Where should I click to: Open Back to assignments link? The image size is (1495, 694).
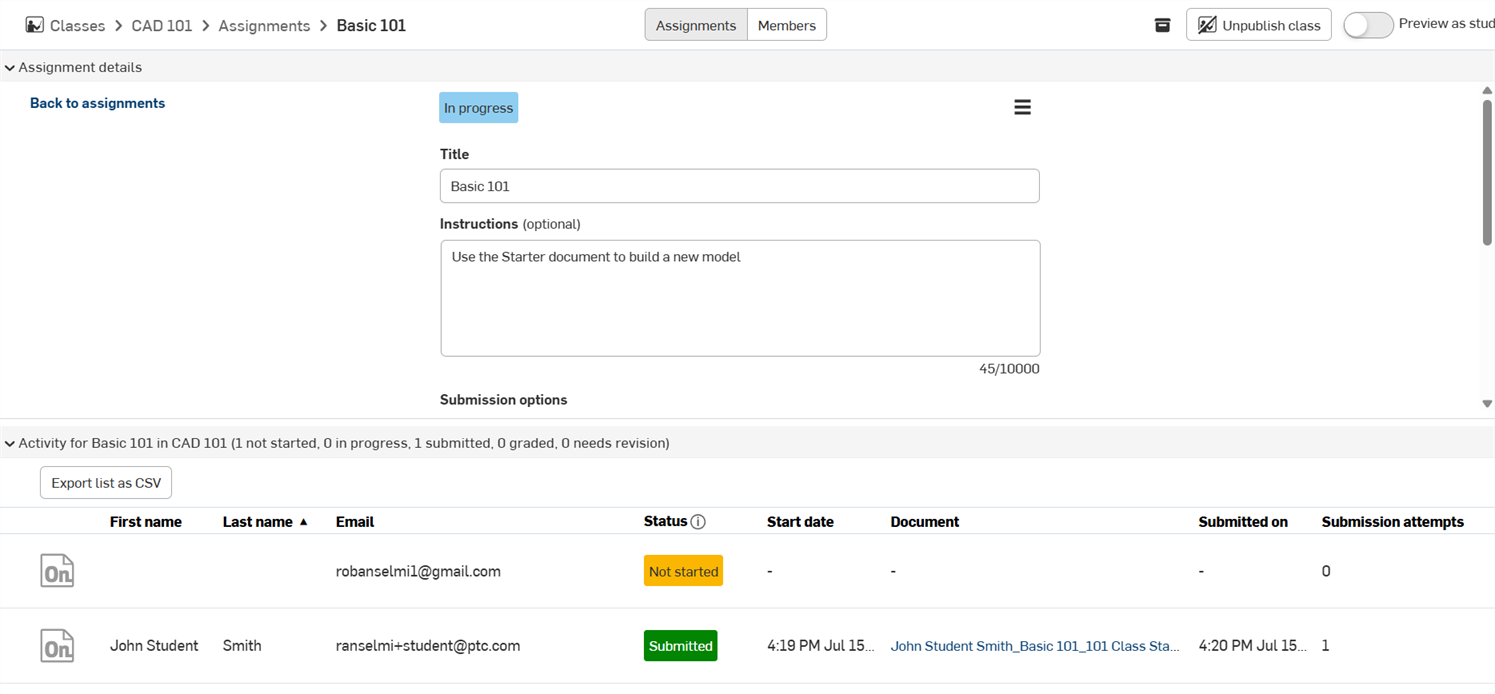point(97,103)
